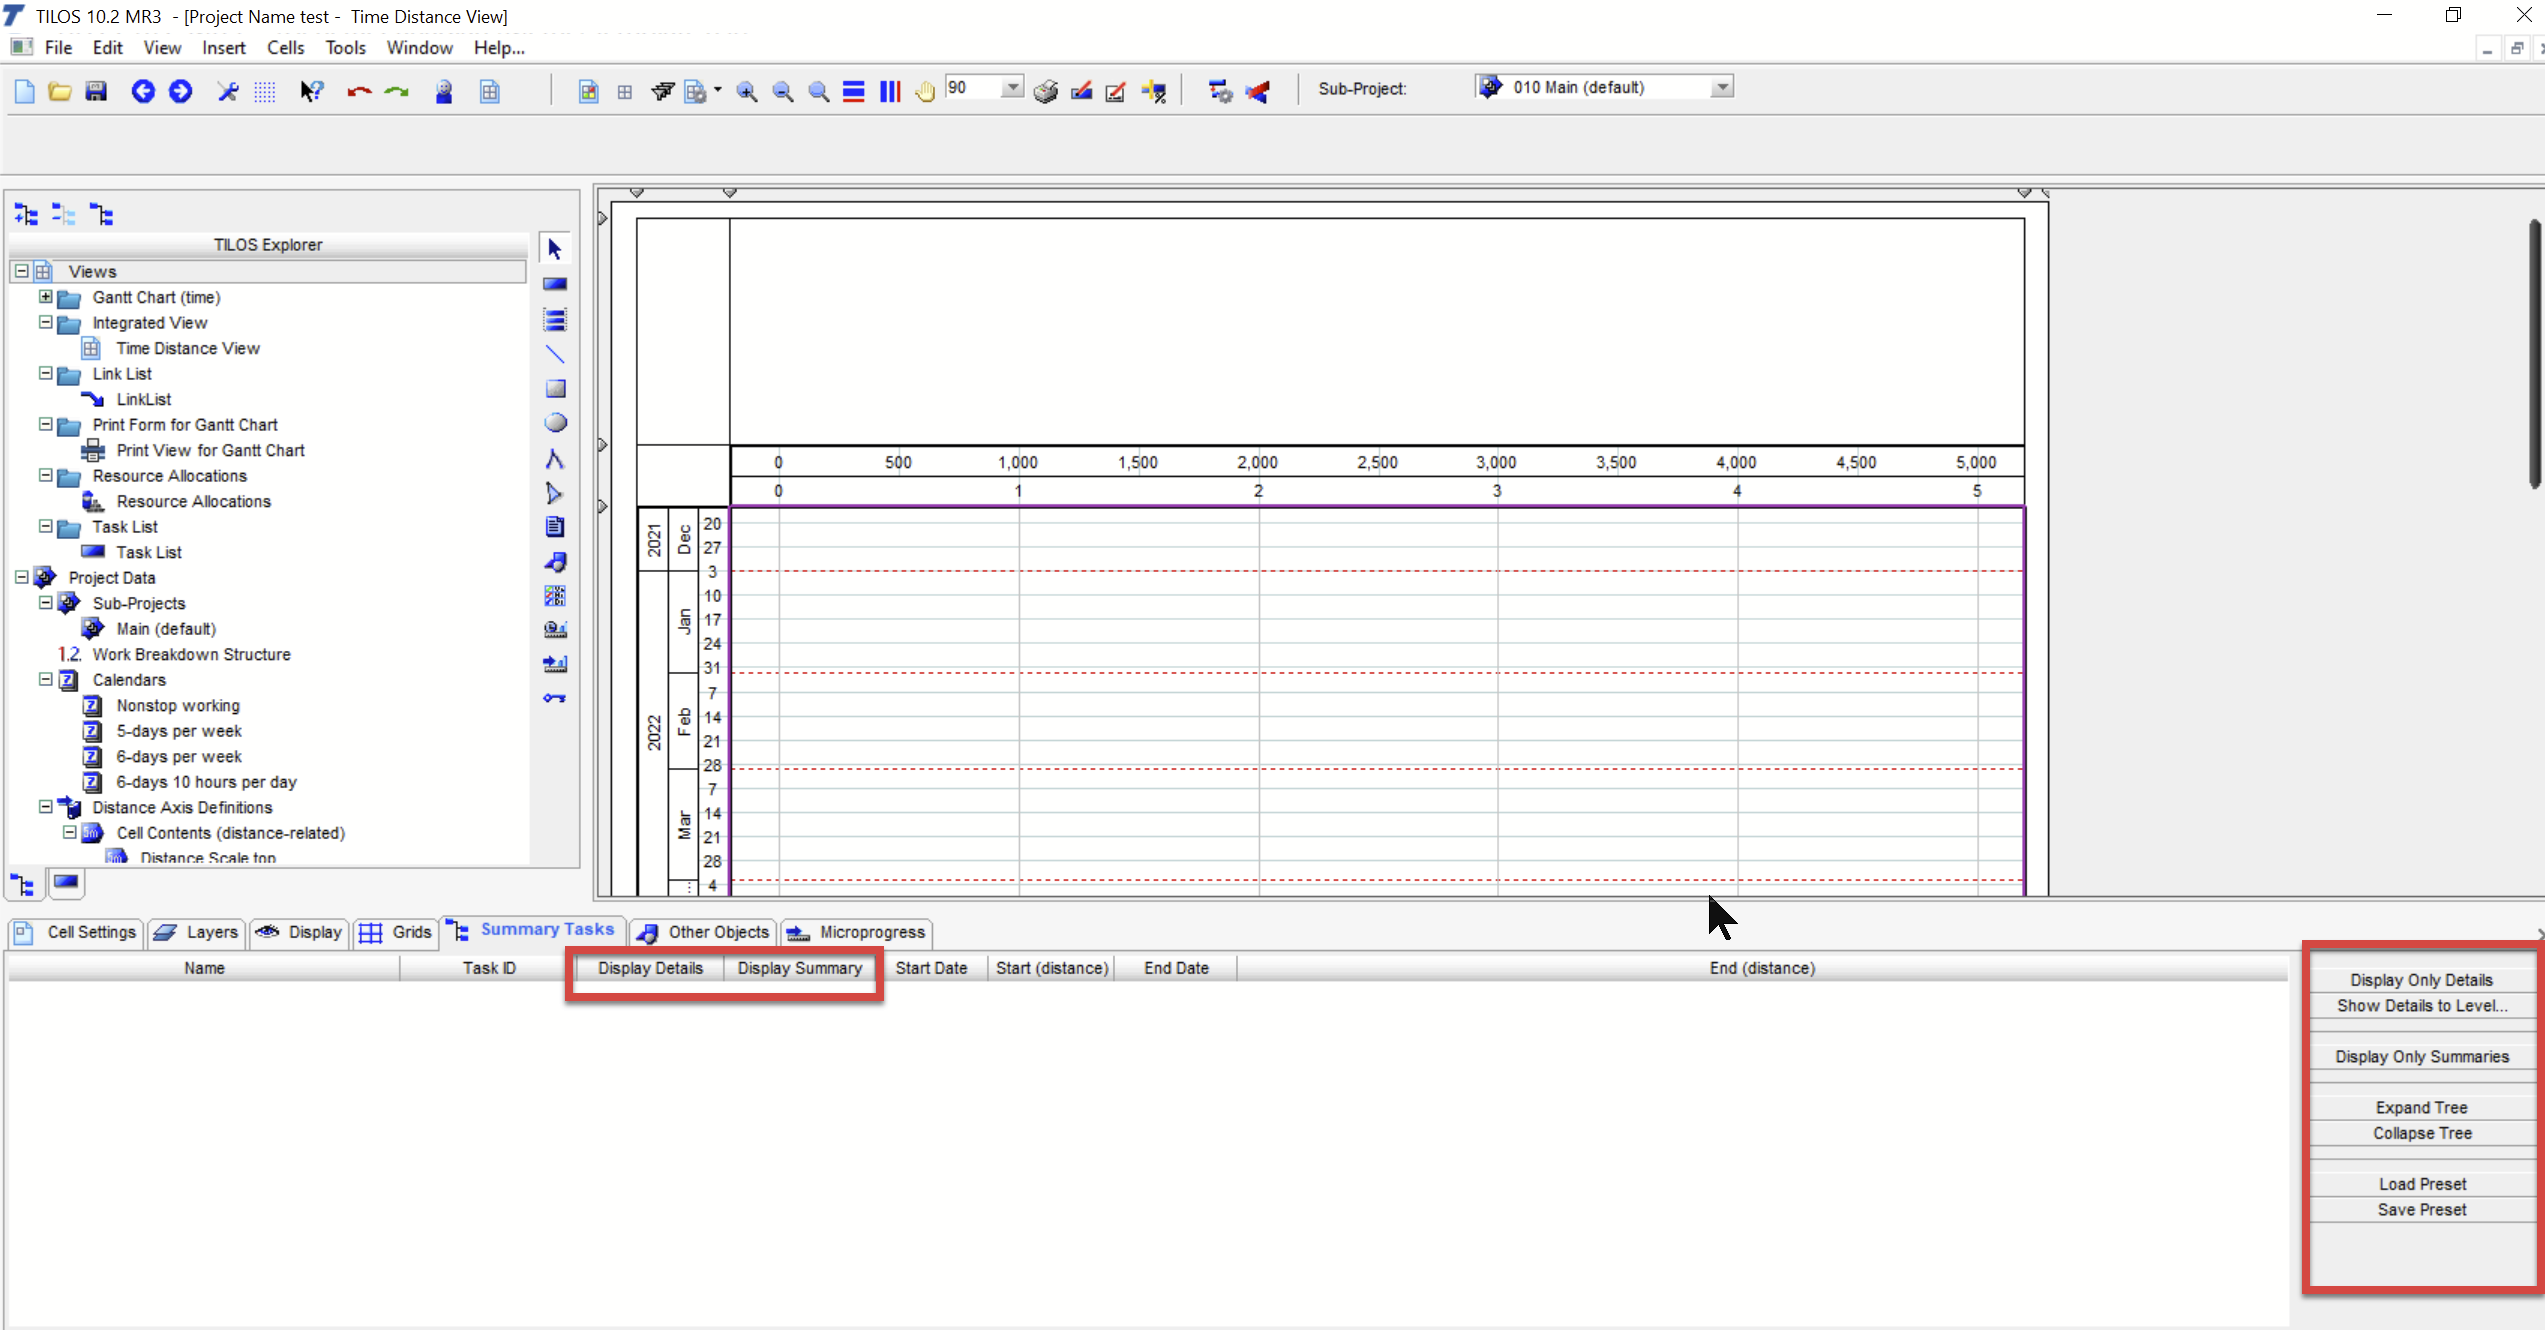Select the line drawing tool
This screenshot has height=1330, width=2545.
(554, 354)
